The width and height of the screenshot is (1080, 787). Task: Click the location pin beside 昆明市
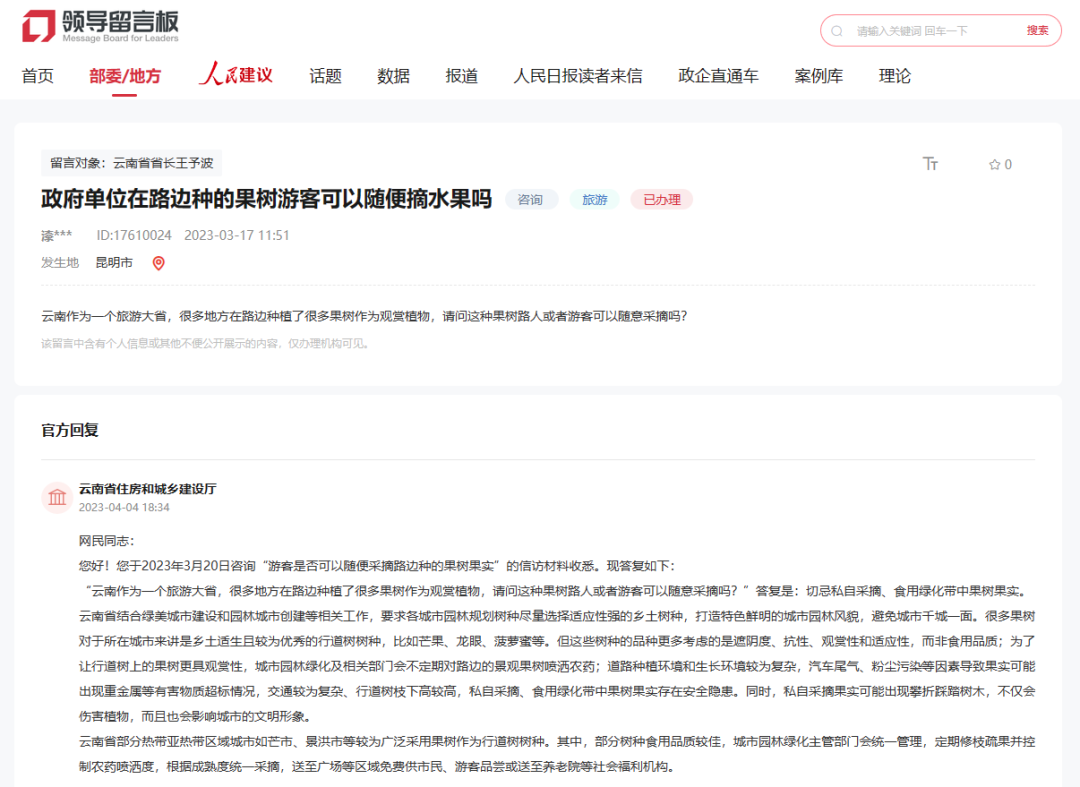click(x=157, y=263)
